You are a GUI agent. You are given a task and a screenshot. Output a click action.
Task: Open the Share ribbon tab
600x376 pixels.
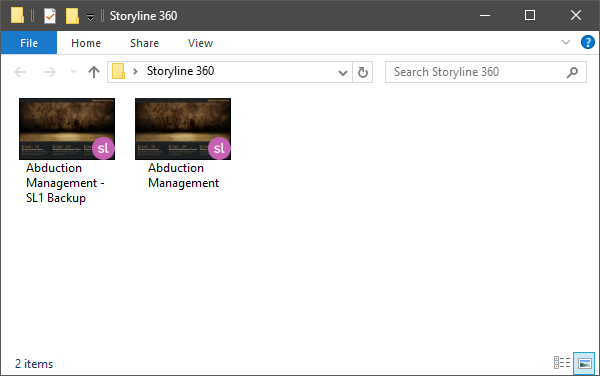click(144, 43)
